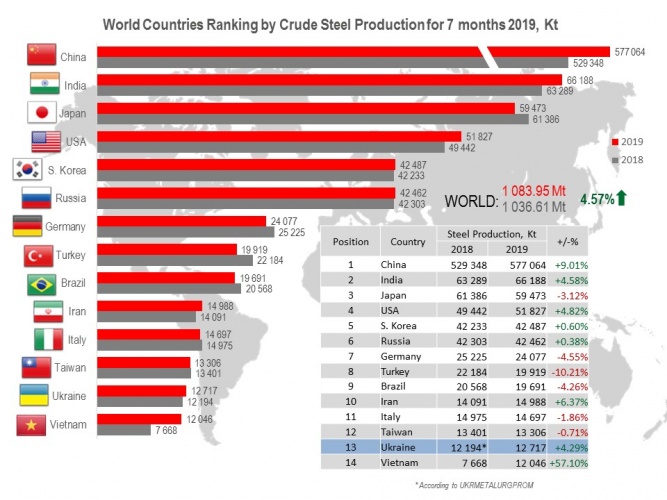Click the USA flag icon
The height and width of the screenshot is (500, 667).
tap(46, 141)
